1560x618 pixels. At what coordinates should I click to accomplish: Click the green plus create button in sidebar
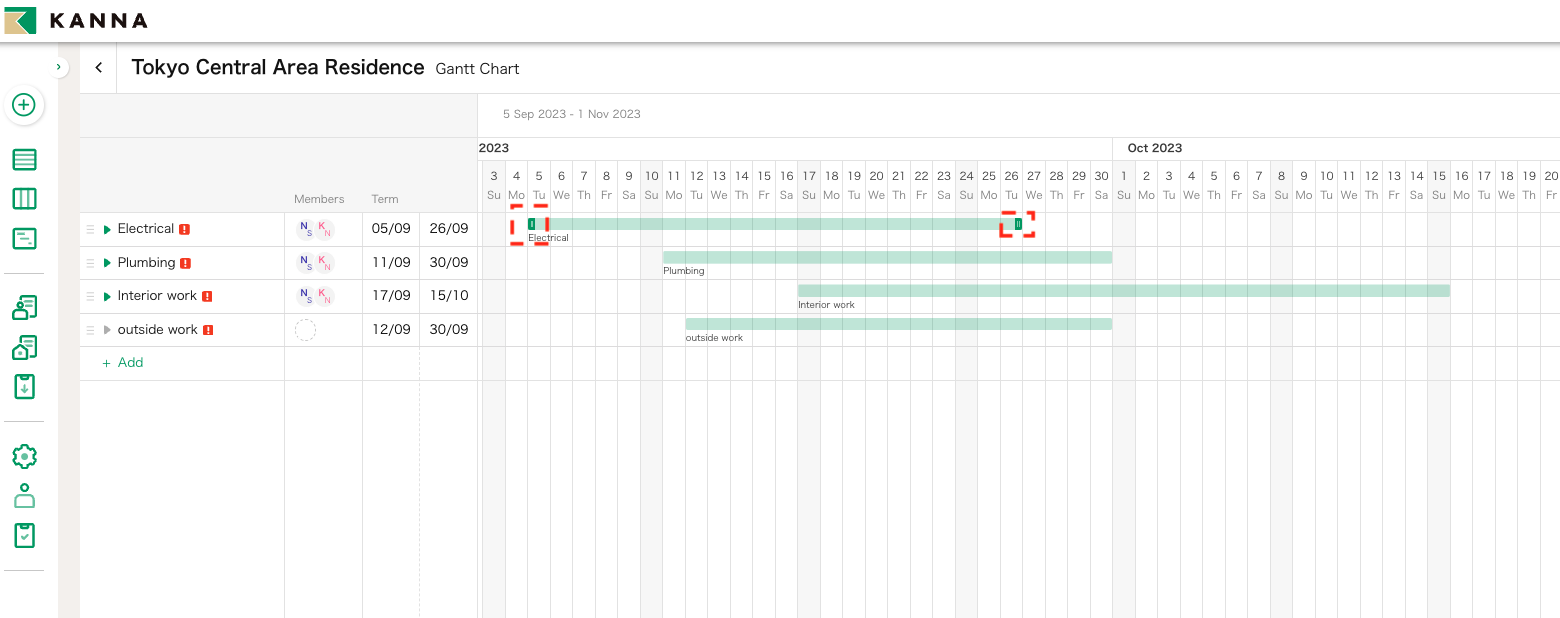24,105
